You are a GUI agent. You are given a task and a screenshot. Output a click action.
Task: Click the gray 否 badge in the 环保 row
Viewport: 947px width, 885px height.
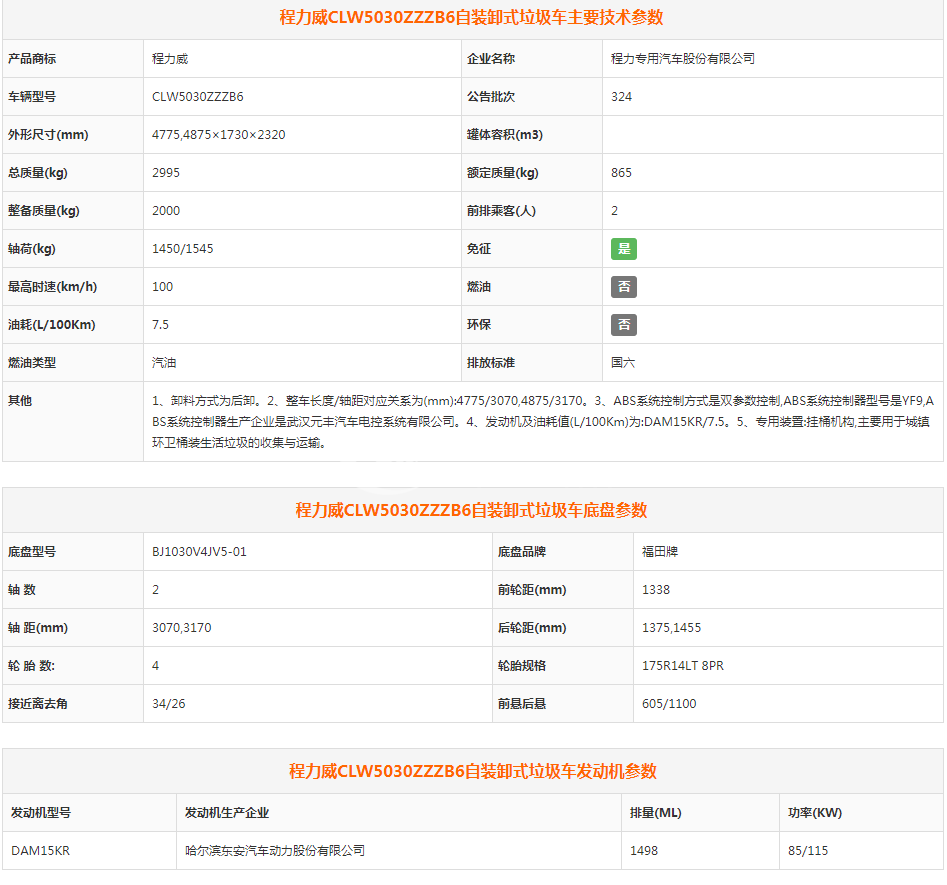pyautogui.click(x=623, y=325)
